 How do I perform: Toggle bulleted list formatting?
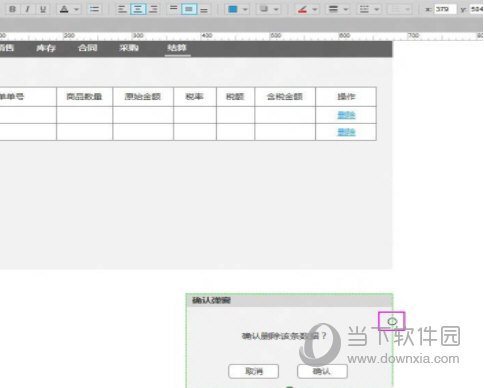[x=95, y=9]
